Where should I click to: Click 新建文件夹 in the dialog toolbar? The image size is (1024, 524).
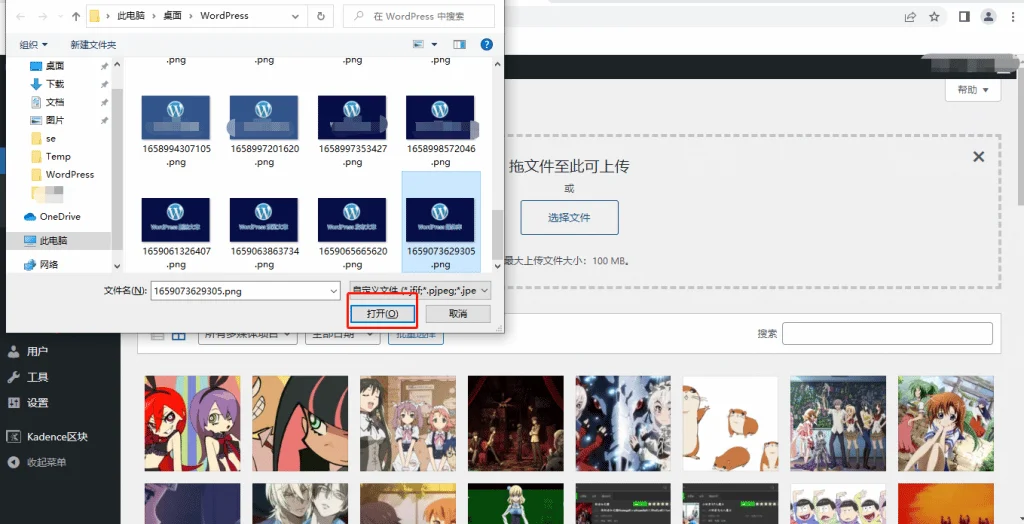(x=93, y=44)
